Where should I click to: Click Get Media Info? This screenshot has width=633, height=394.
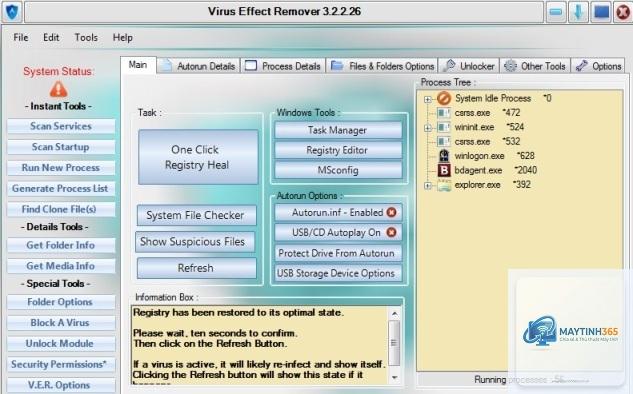[61, 266]
